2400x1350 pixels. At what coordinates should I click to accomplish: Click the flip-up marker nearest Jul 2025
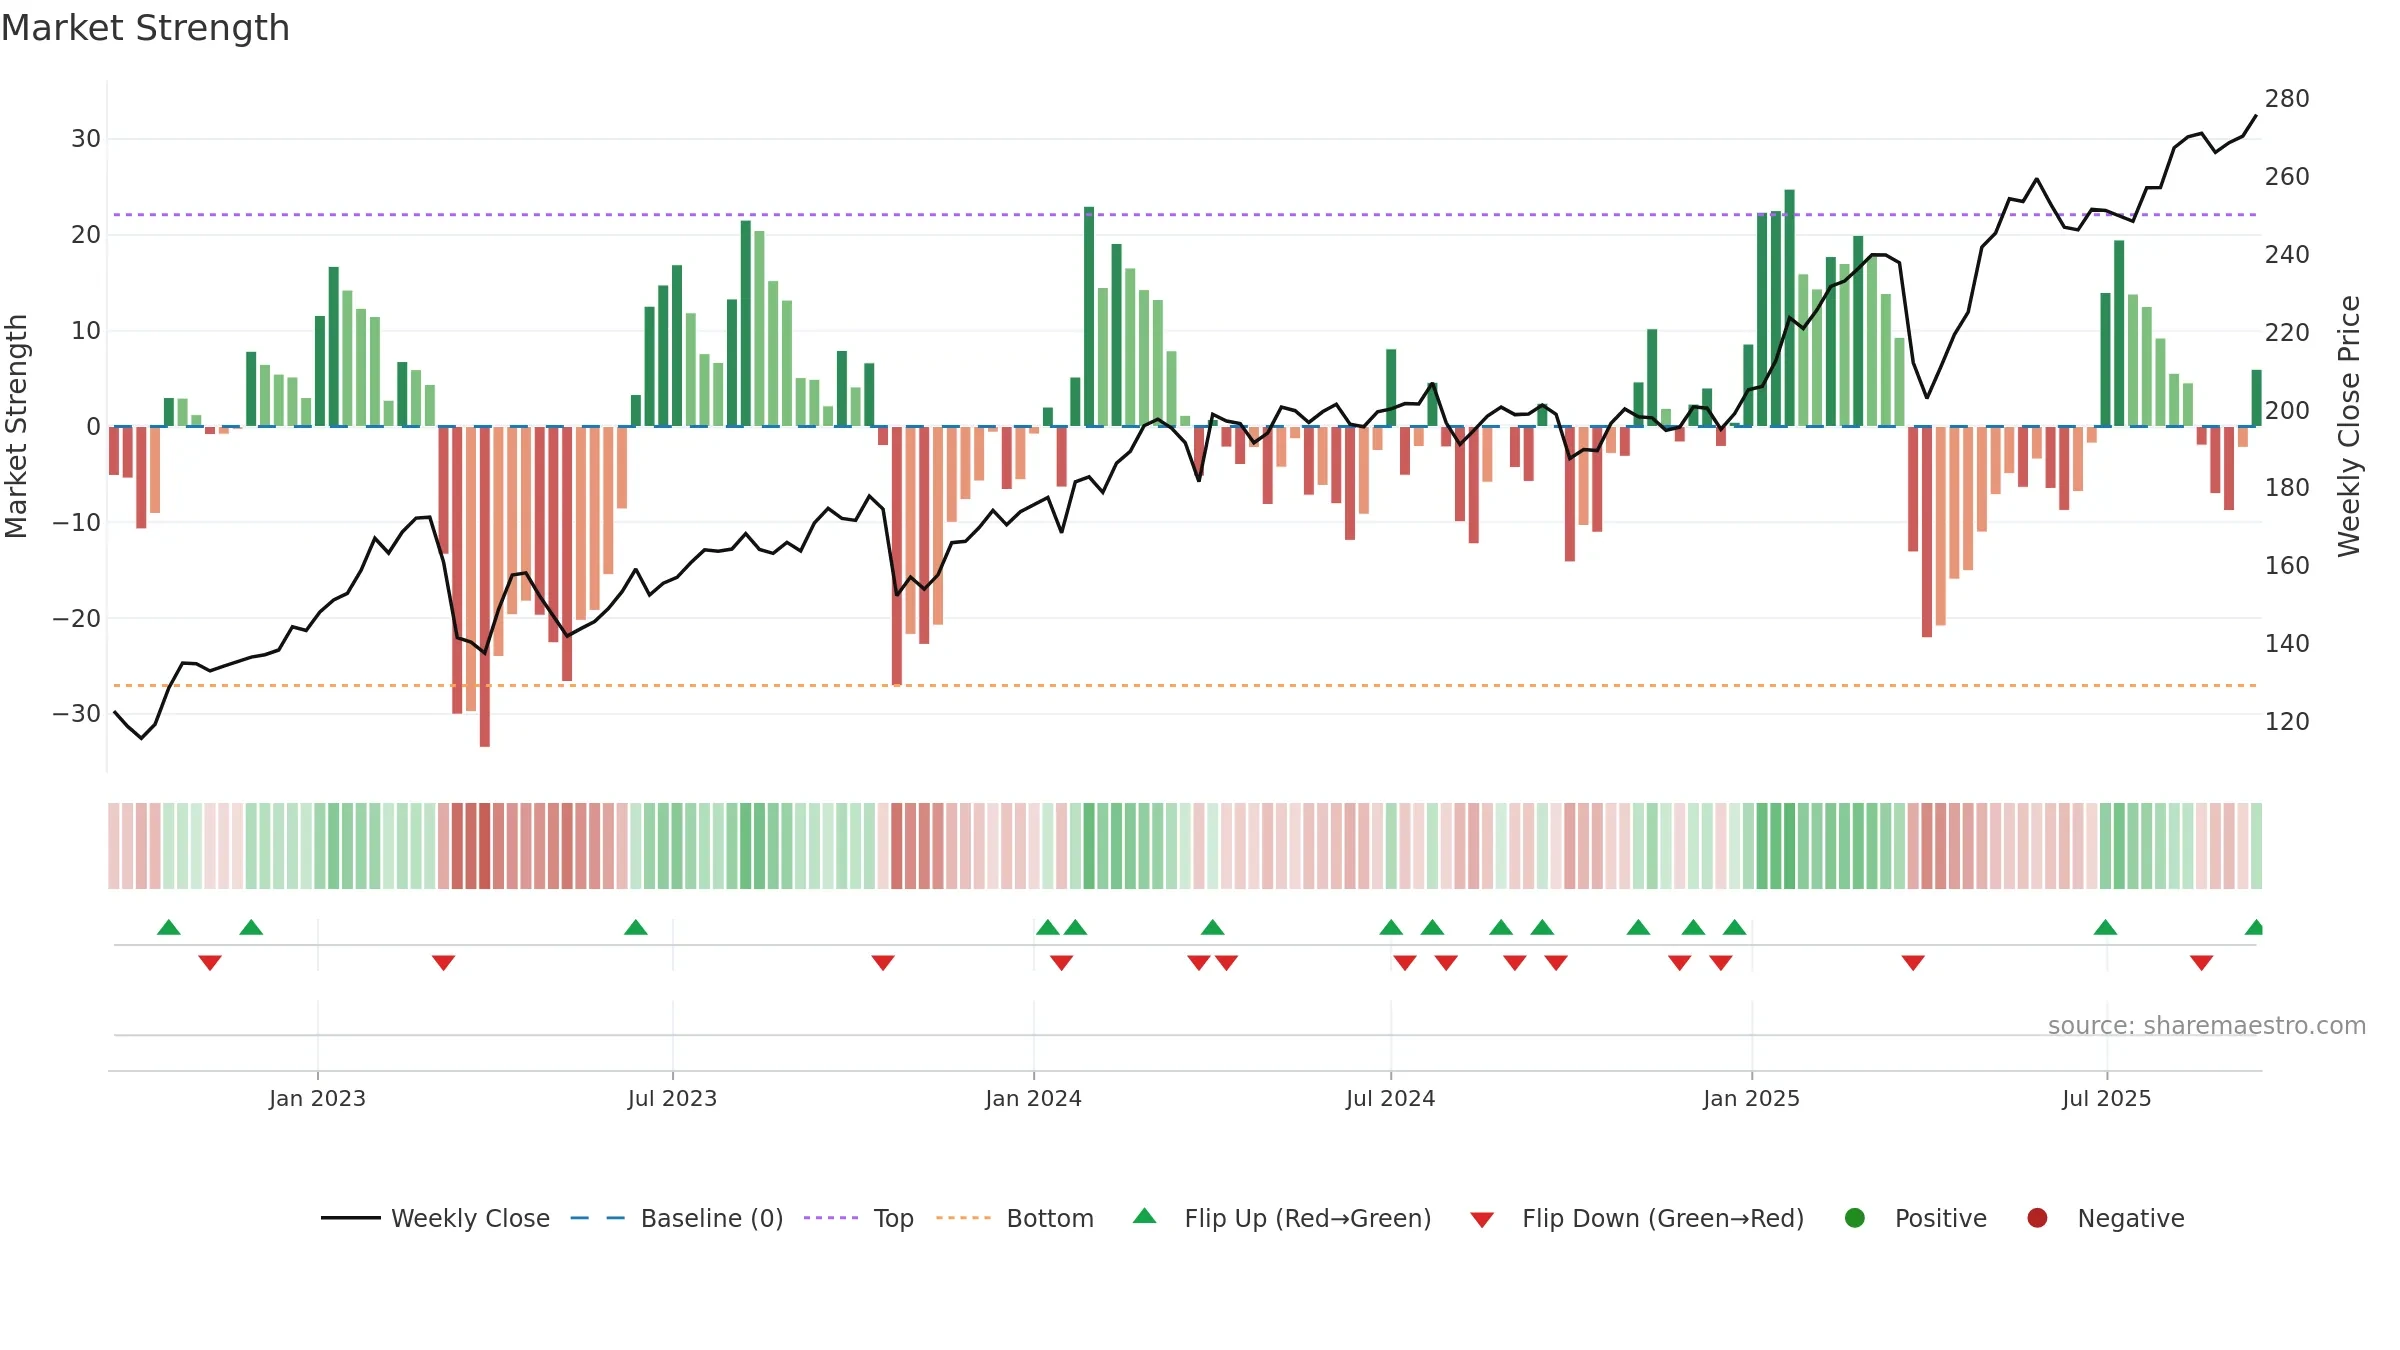2105,927
